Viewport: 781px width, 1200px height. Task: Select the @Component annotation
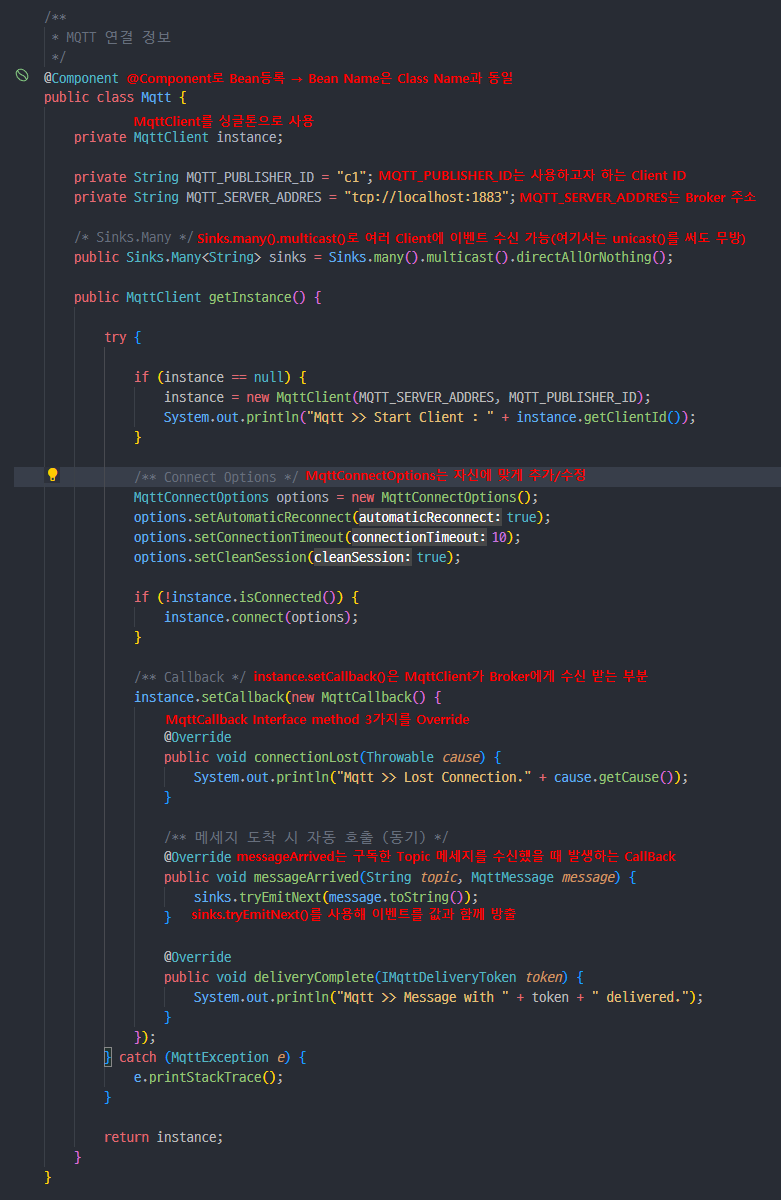81,77
